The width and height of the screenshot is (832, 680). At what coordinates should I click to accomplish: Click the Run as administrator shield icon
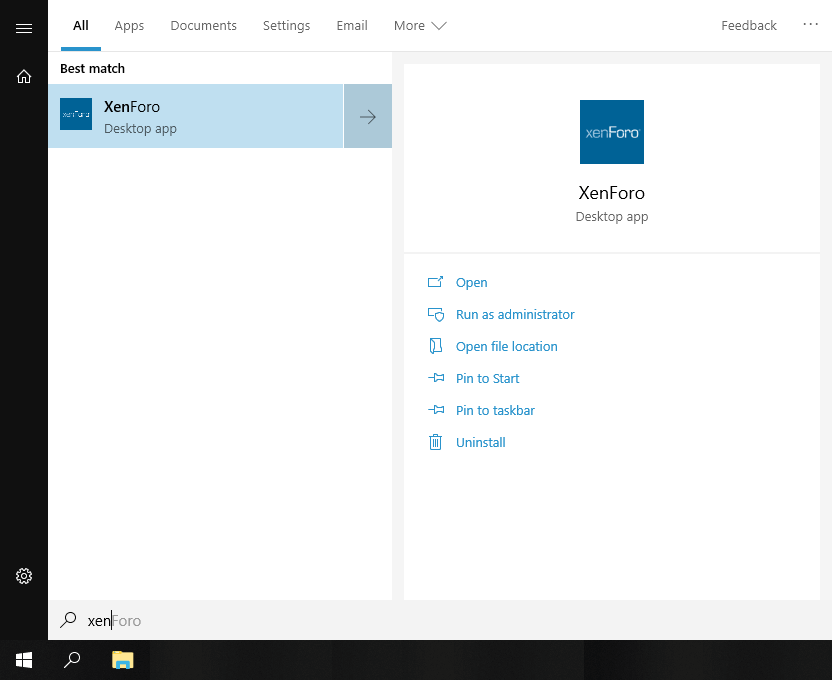coord(436,315)
